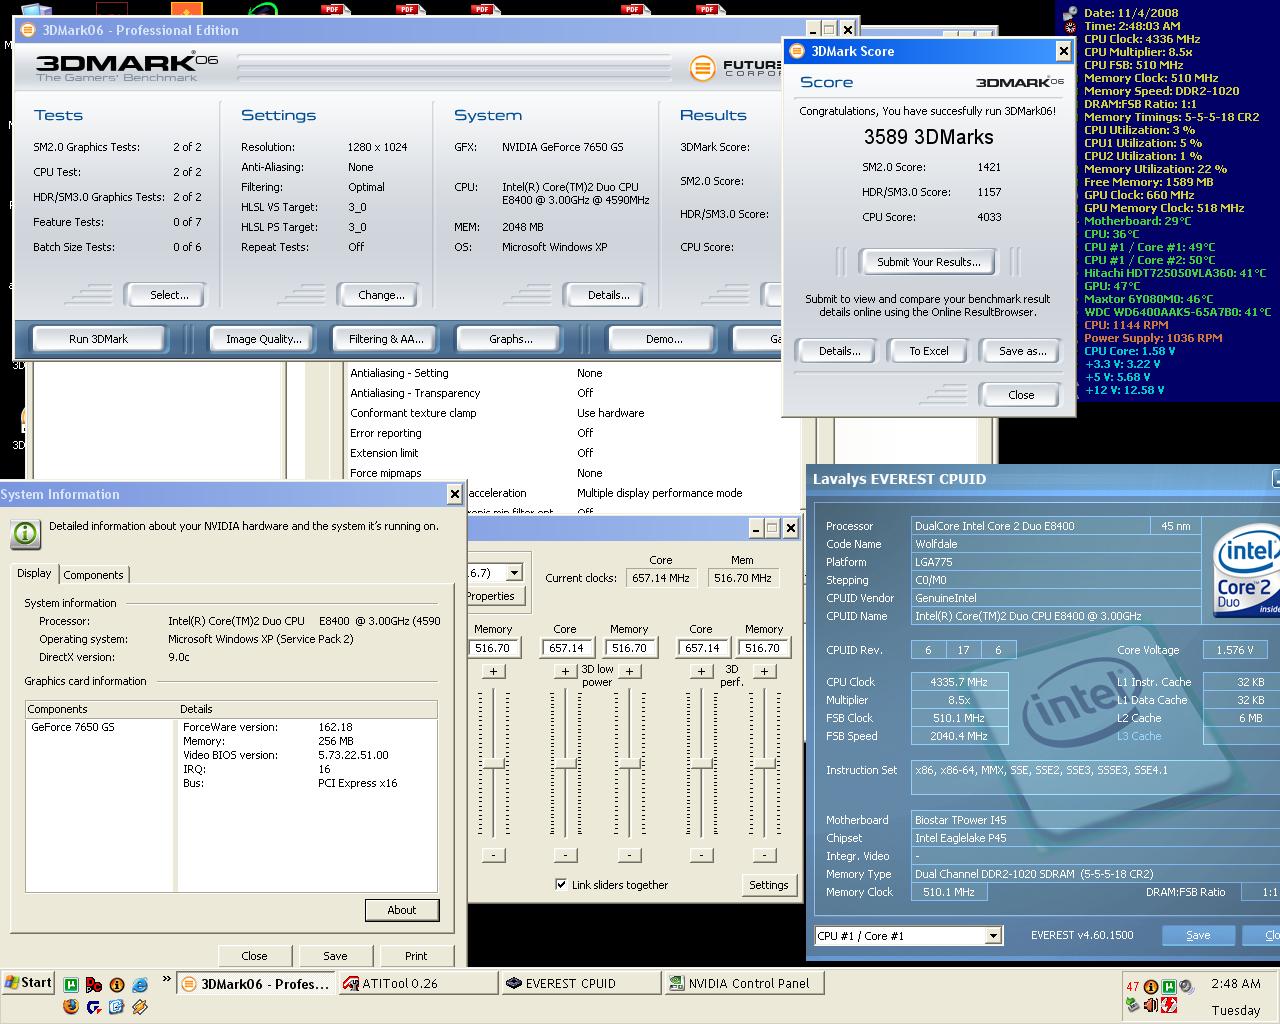Image resolution: width=1280 pixels, height=1024 pixels.
Task: Click taskbar clock showing 2:48 AM
Action: 1235,984
